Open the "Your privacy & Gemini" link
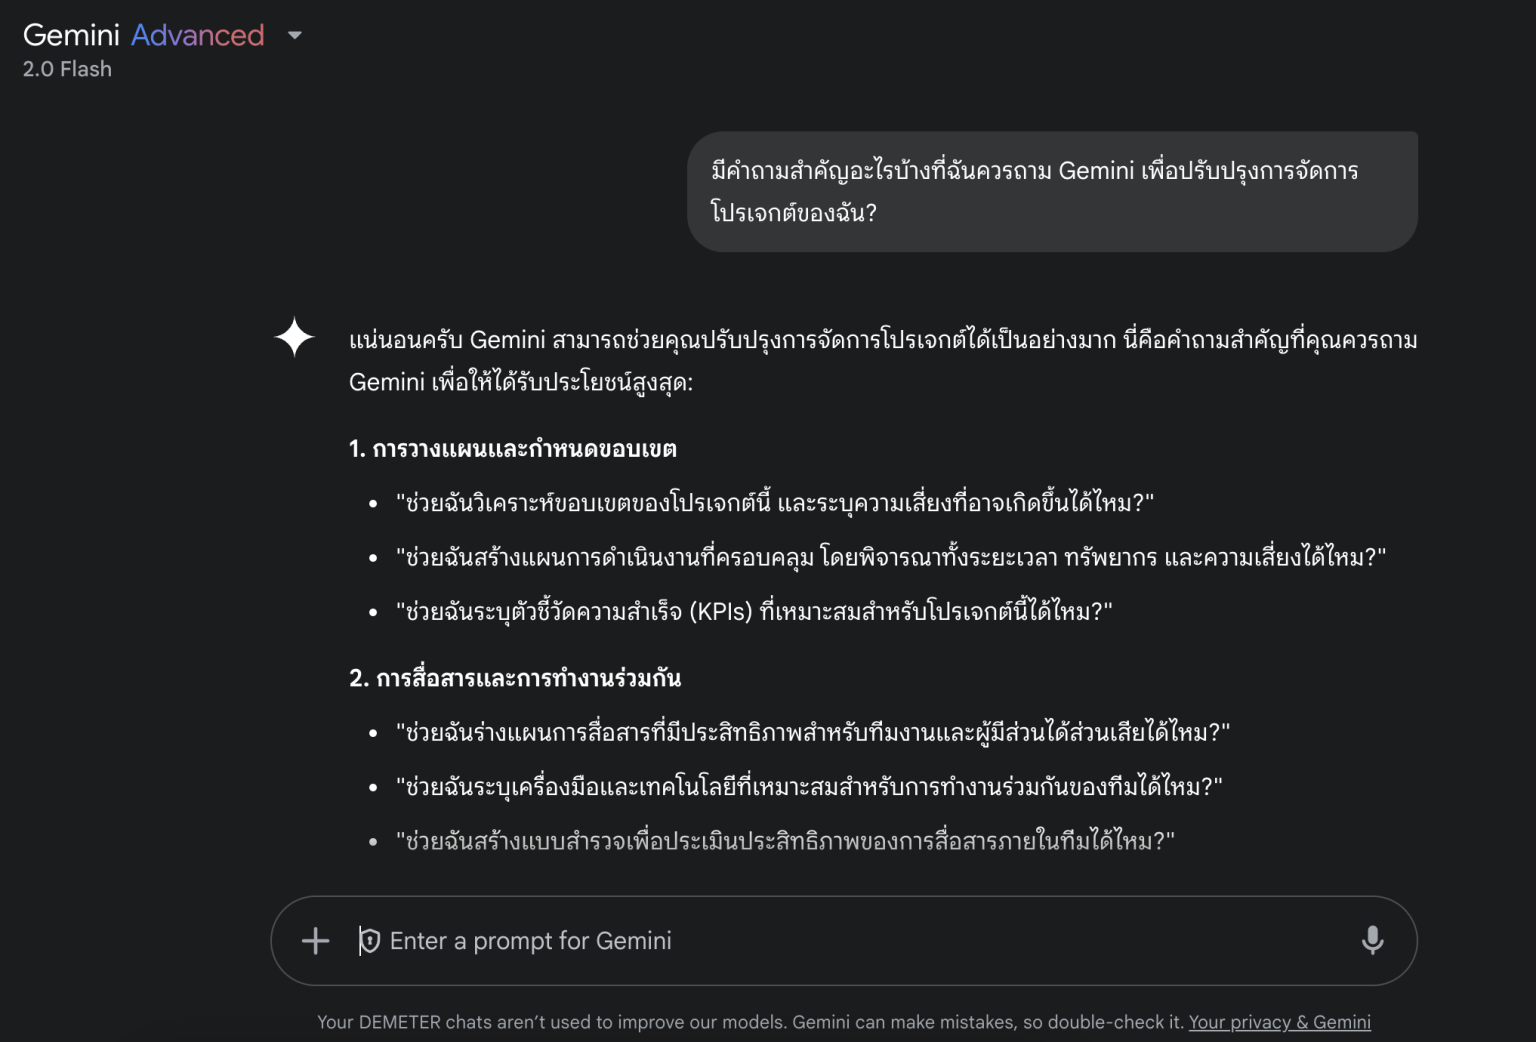This screenshot has width=1536, height=1042. click(1279, 1022)
